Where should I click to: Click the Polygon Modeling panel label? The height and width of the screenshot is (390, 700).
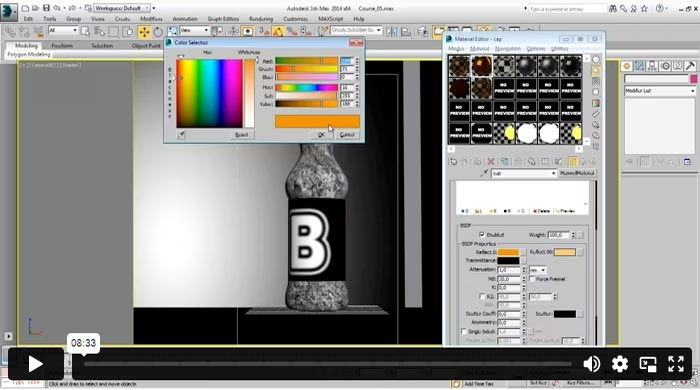pyautogui.click(x=29, y=54)
